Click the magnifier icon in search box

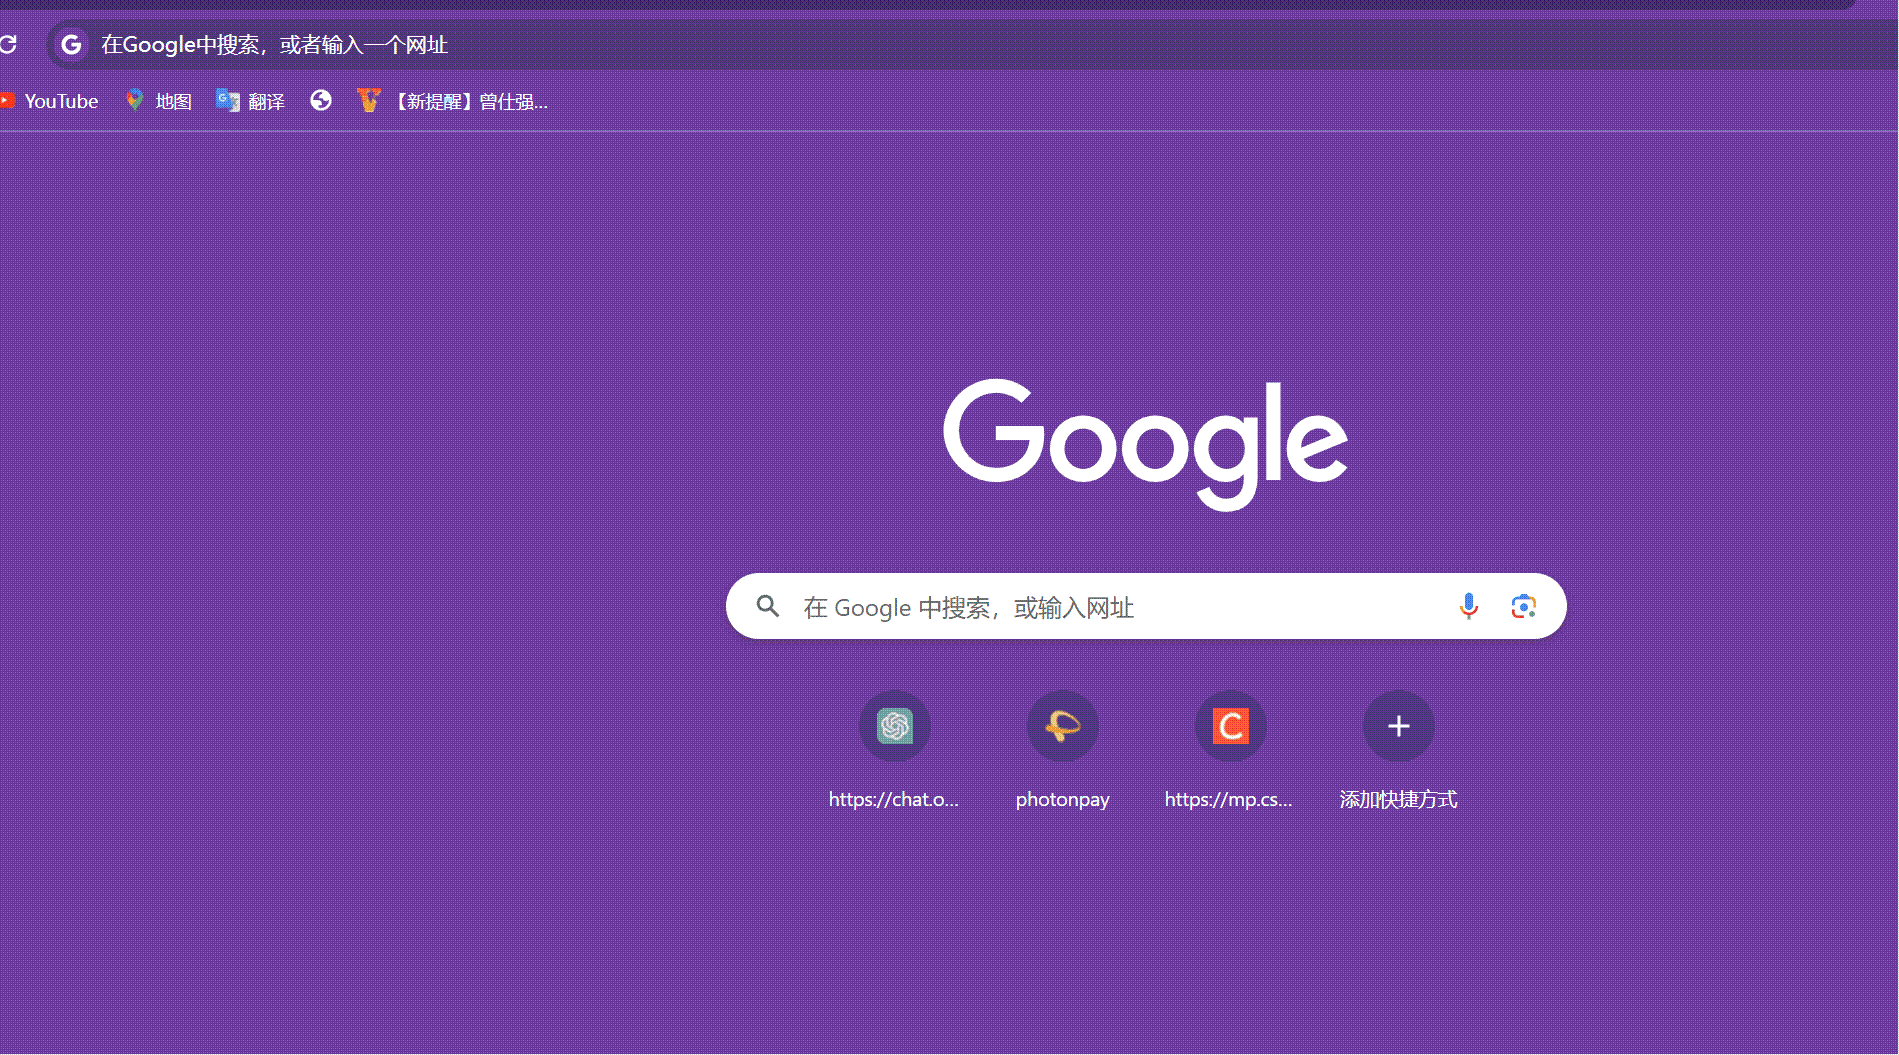[768, 606]
